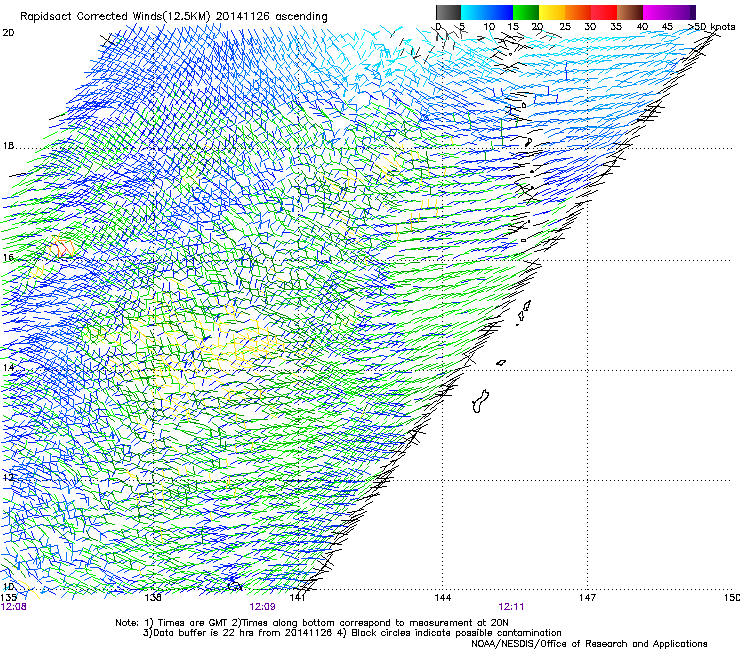This screenshot has width=740, height=650.
Task: Click the cyan segment of the wind speed legend
Action: [x=474, y=12]
